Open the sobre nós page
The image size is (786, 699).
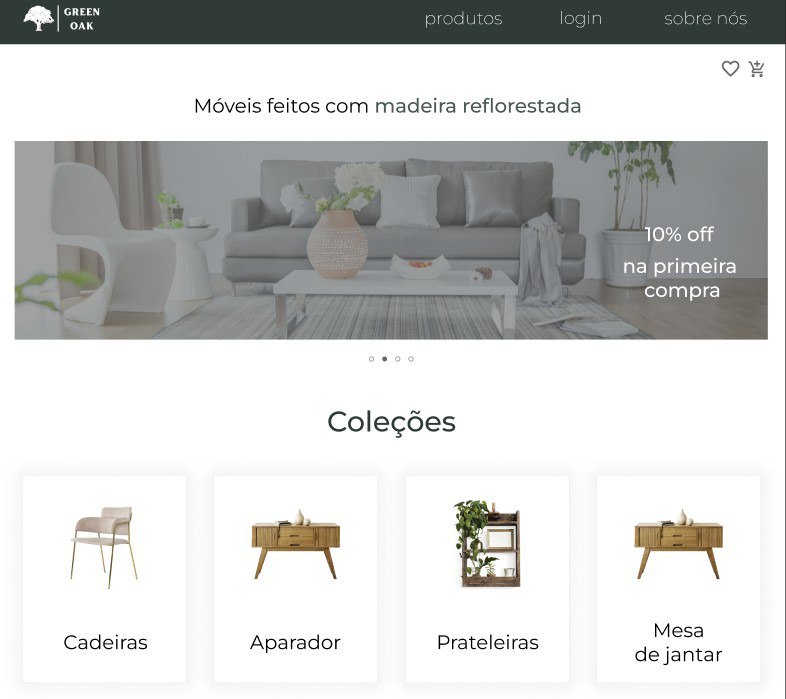tap(705, 19)
